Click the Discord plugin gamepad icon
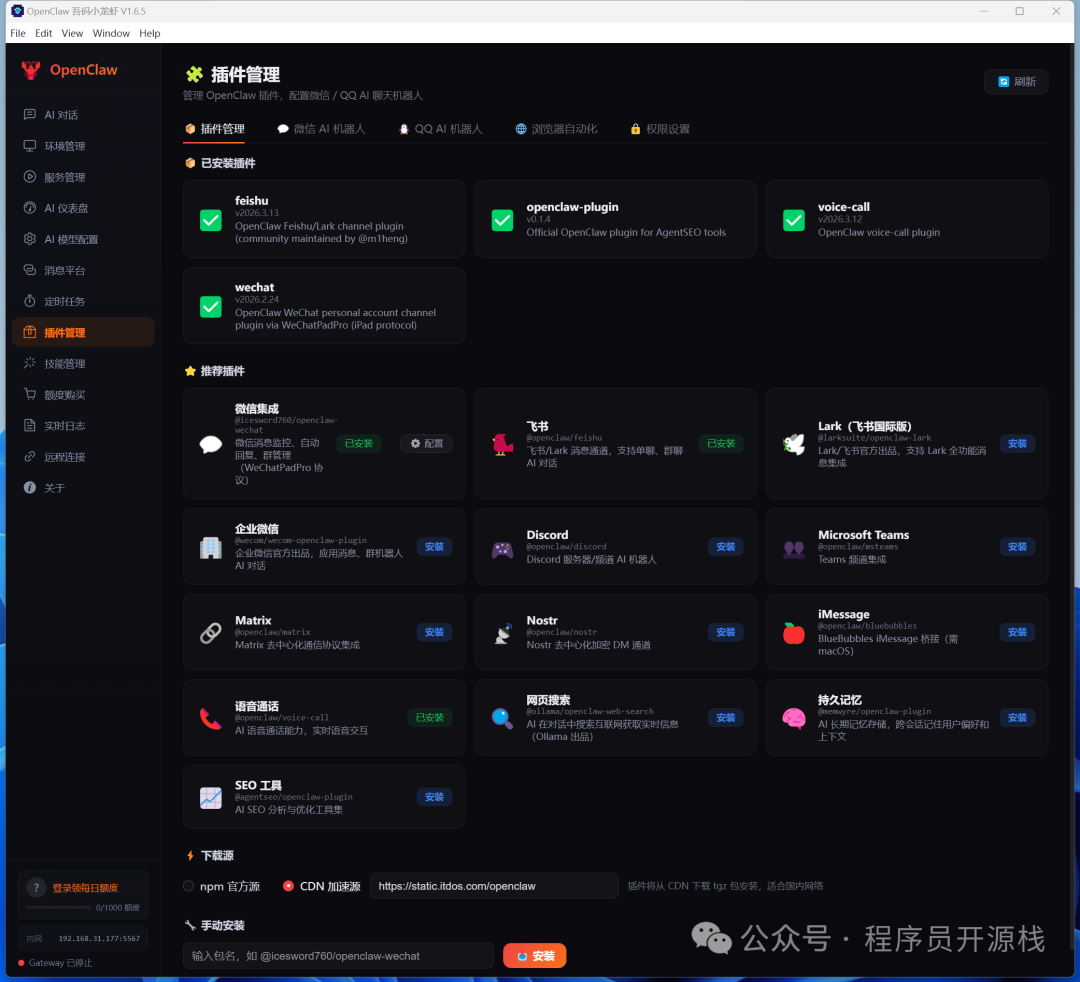The height and width of the screenshot is (982, 1080). click(x=501, y=546)
